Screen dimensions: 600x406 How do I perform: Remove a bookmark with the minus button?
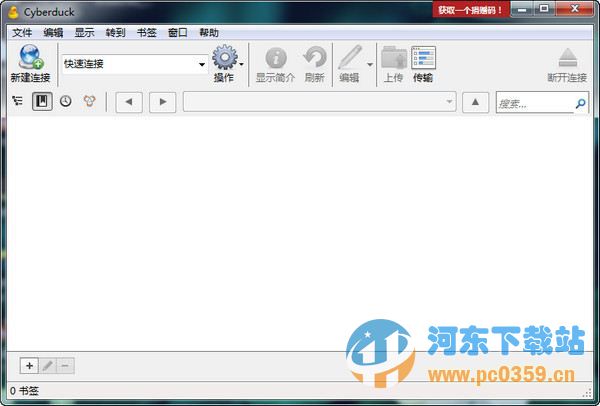pyautogui.click(x=65, y=366)
